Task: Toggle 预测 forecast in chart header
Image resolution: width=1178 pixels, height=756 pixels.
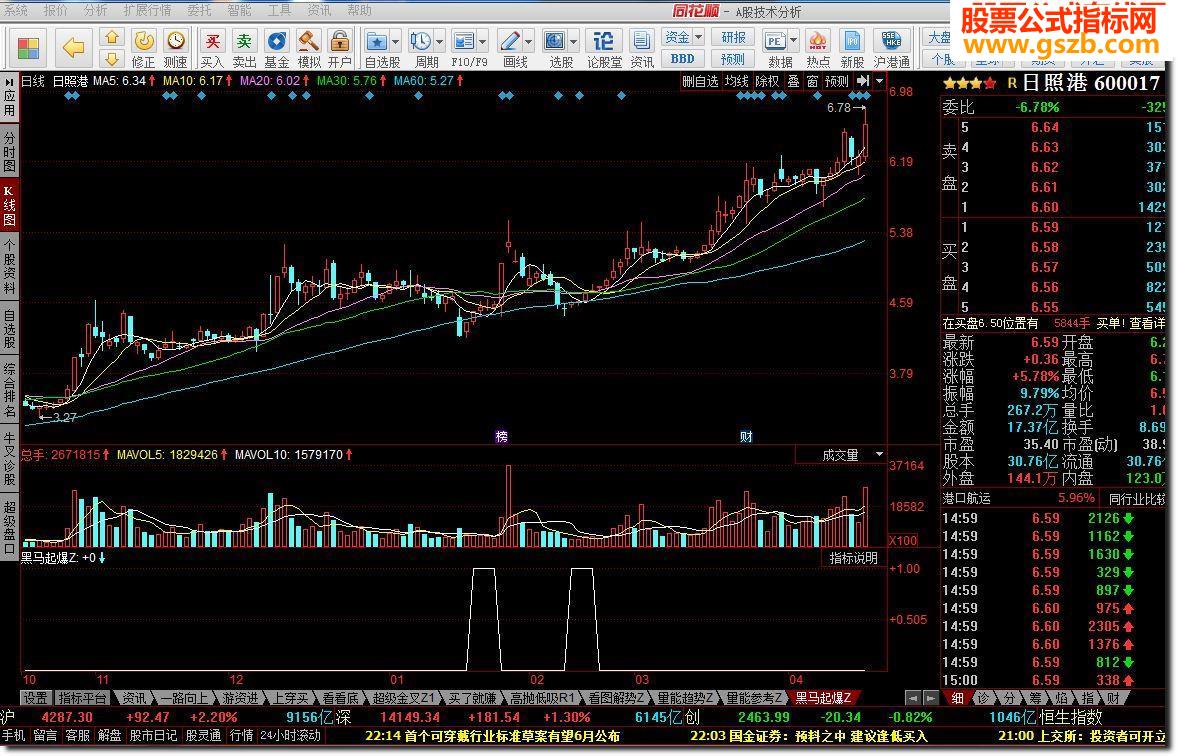Action: point(837,81)
